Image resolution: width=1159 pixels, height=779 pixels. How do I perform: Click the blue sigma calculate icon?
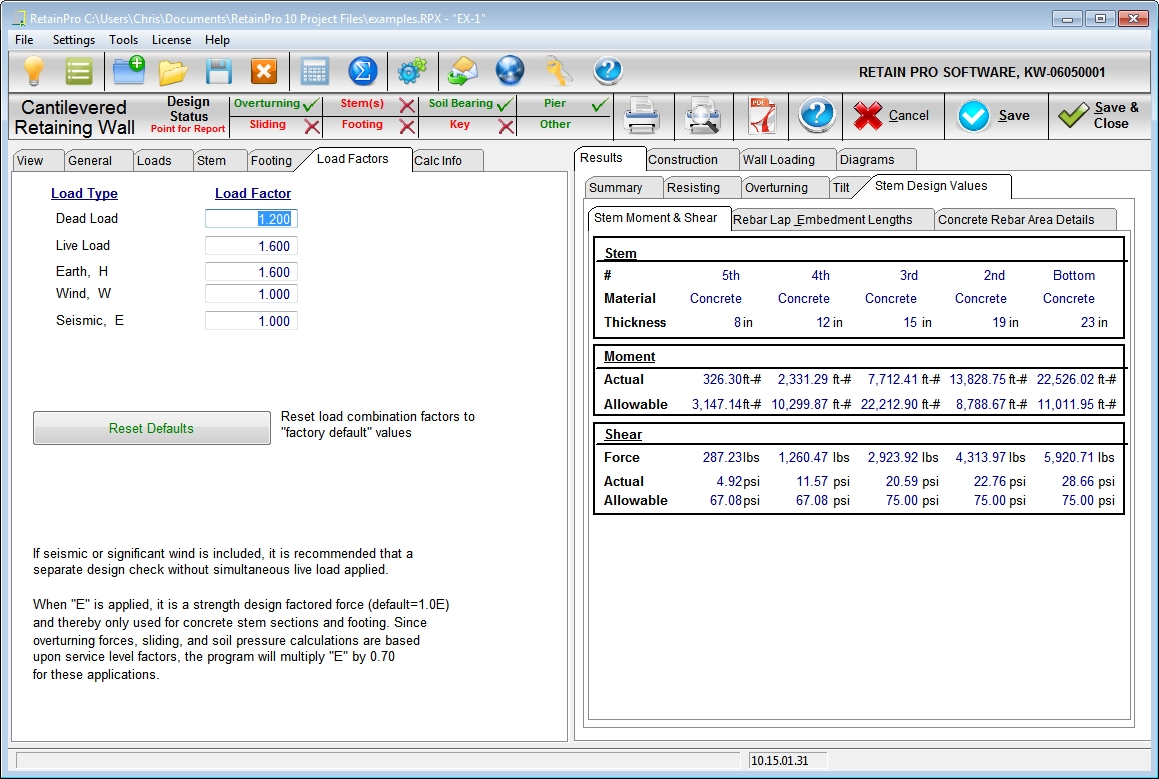click(363, 72)
